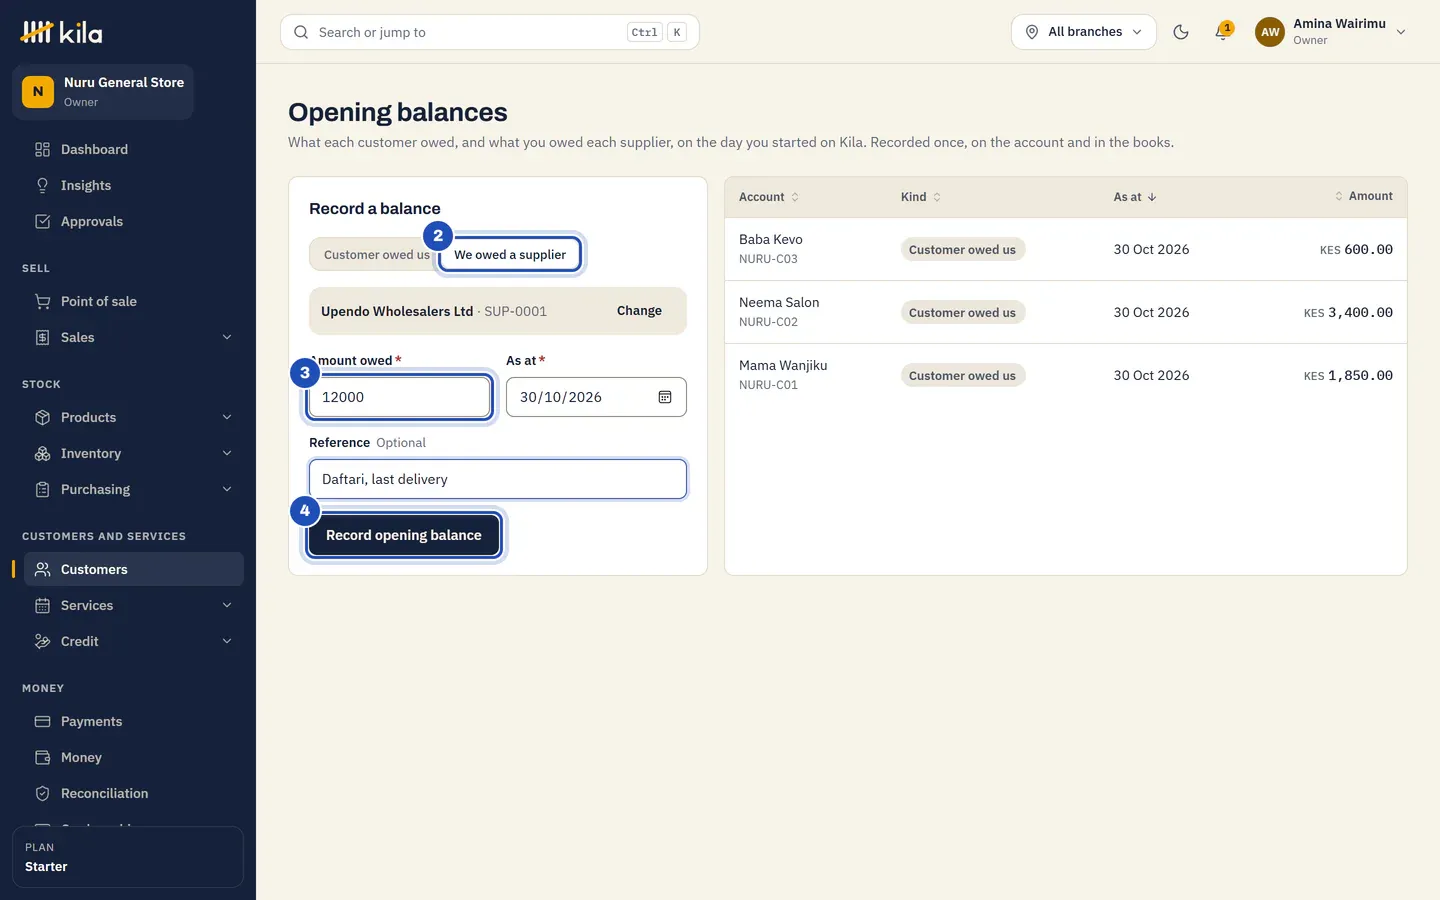Select the 'We owed a supplier' toggle option
This screenshot has width=1440, height=900.
[x=510, y=255]
